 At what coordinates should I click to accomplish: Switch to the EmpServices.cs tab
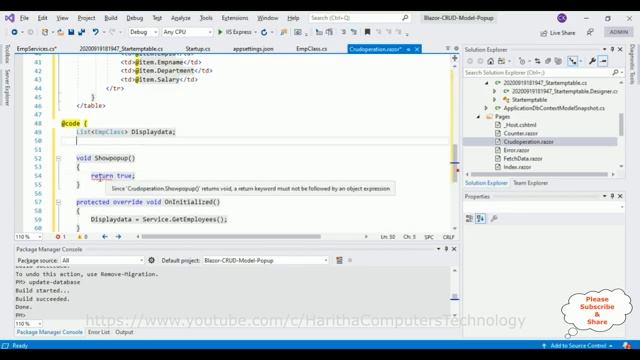[36, 49]
